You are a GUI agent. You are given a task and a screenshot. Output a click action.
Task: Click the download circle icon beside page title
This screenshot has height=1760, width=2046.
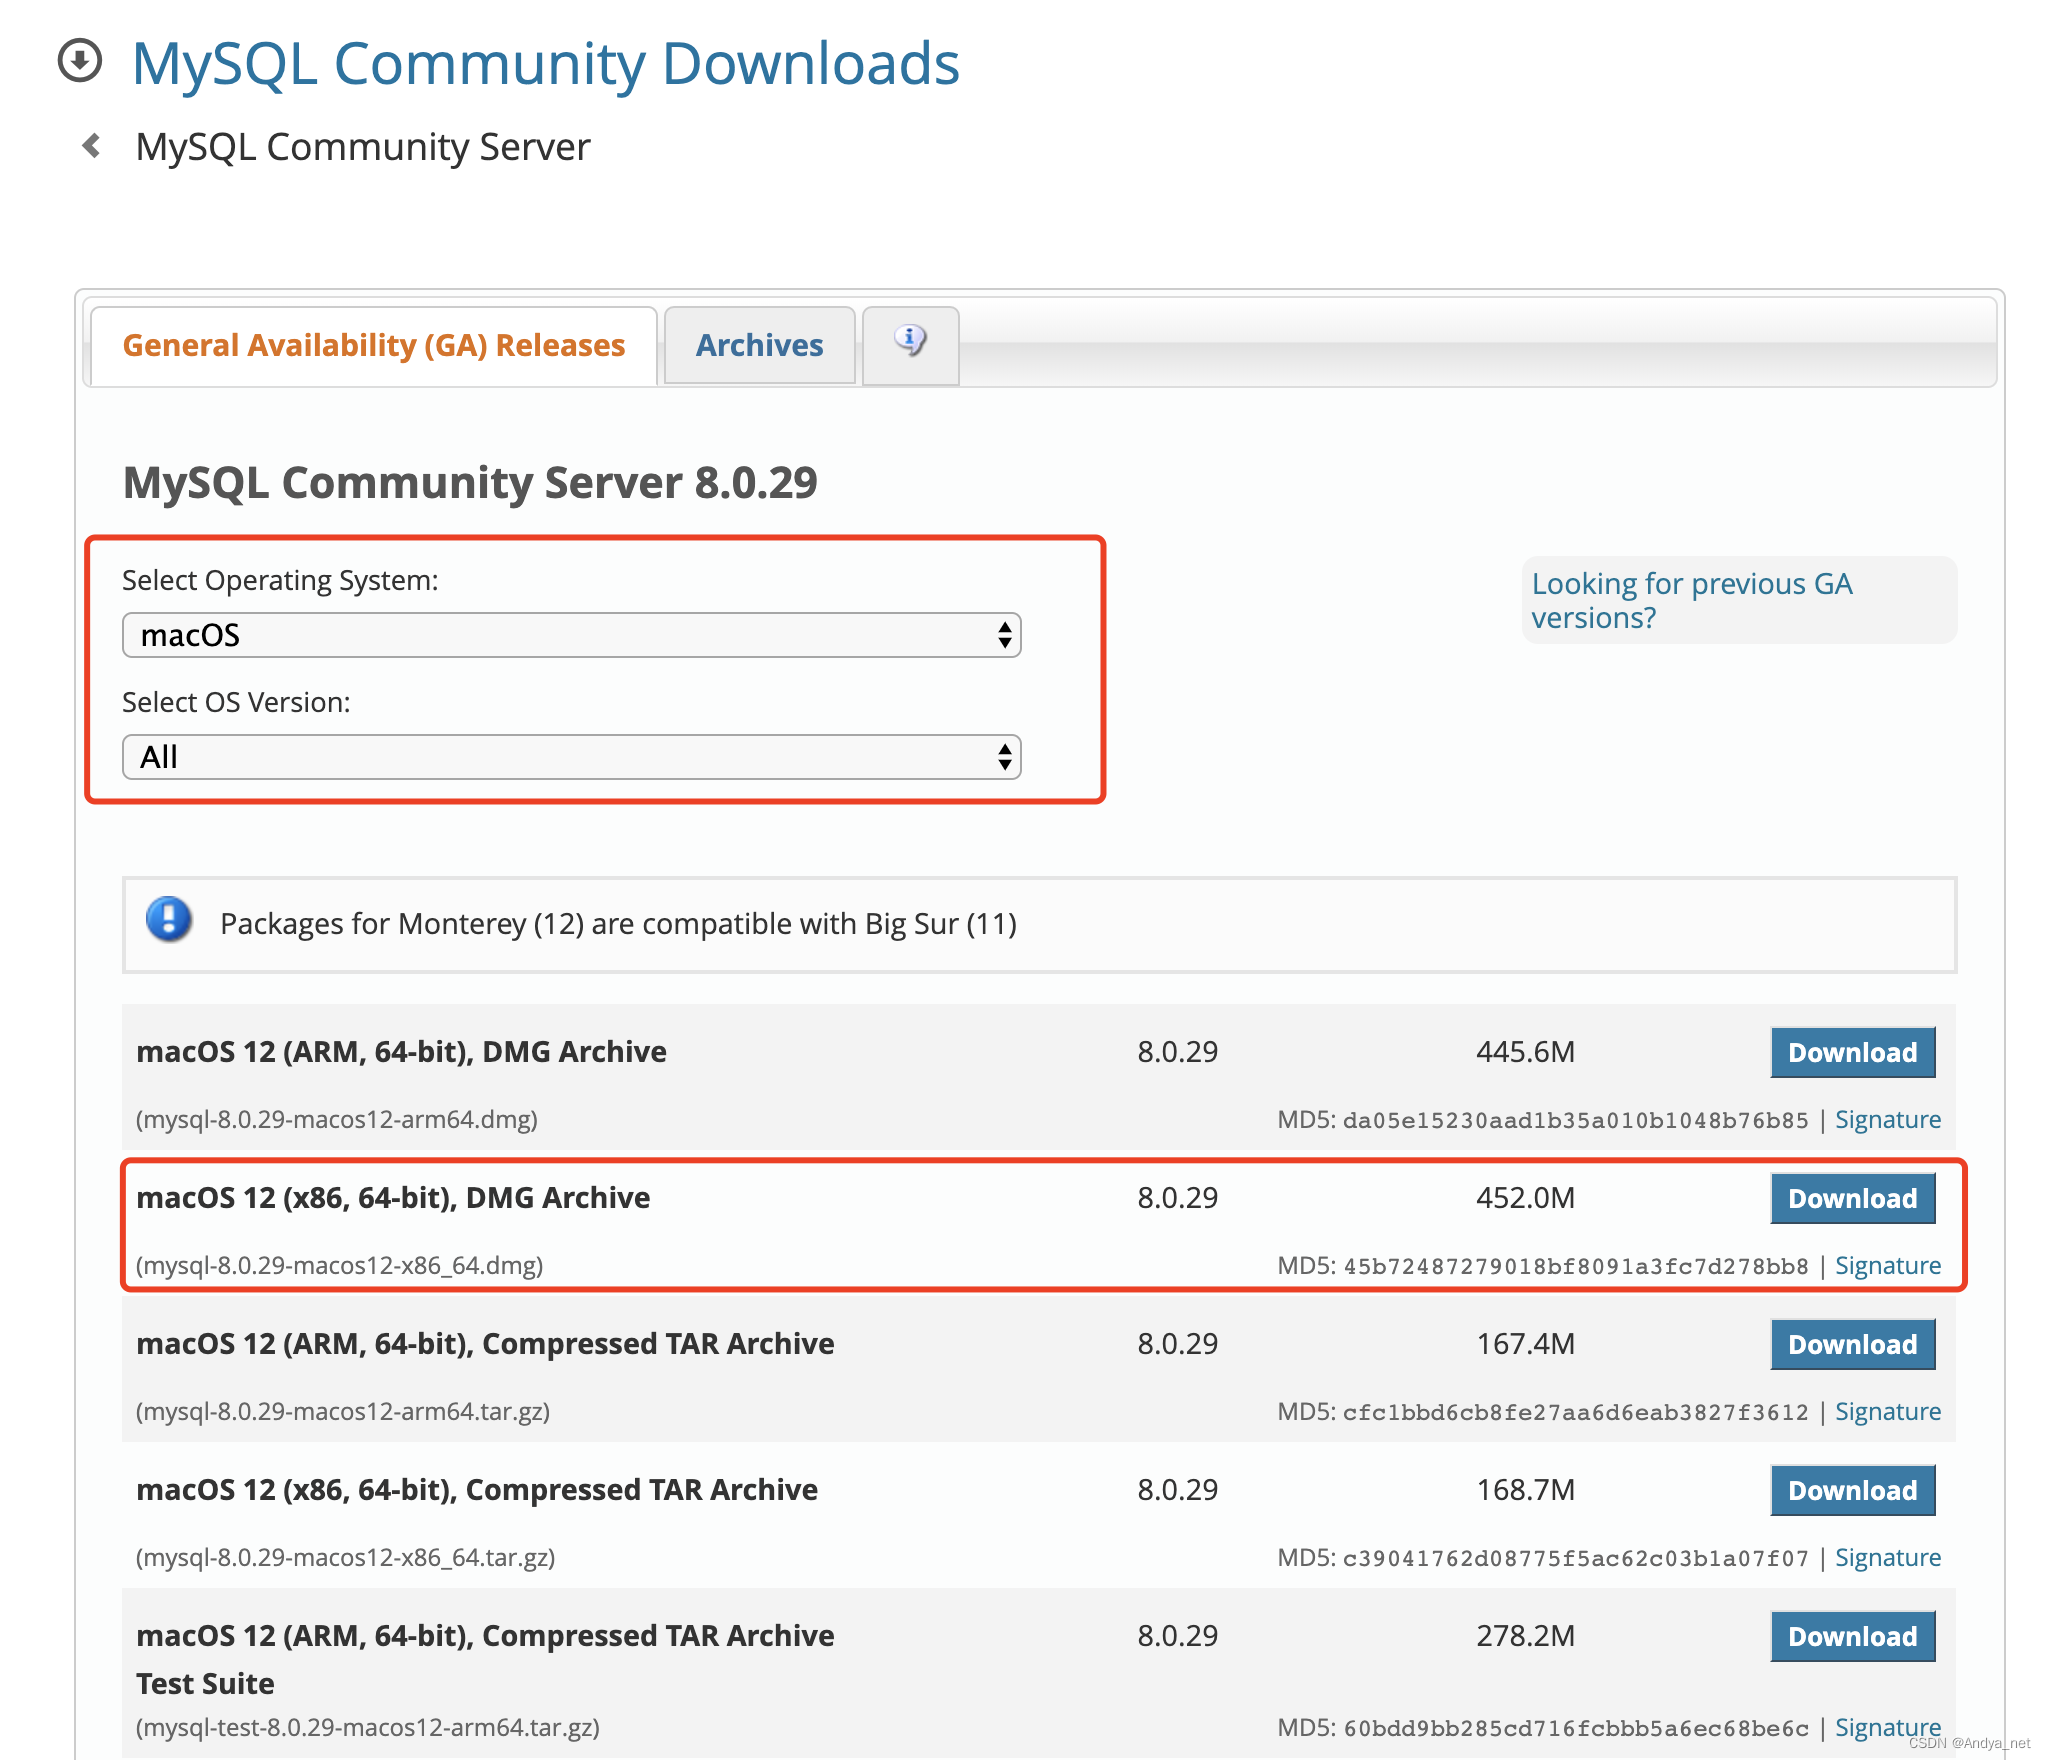[80, 60]
